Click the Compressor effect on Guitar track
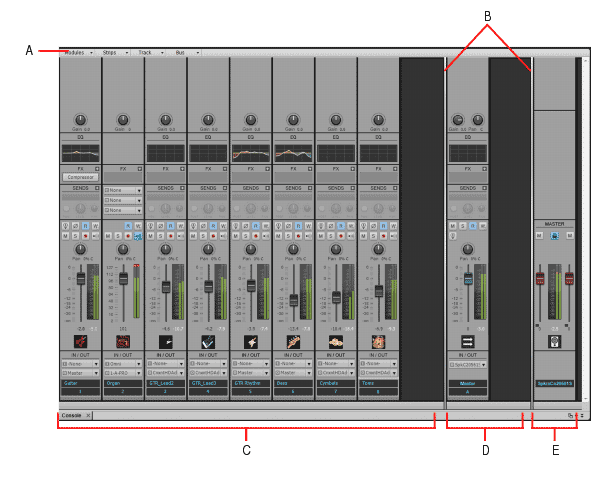This screenshot has height=477, width=610. (80, 177)
